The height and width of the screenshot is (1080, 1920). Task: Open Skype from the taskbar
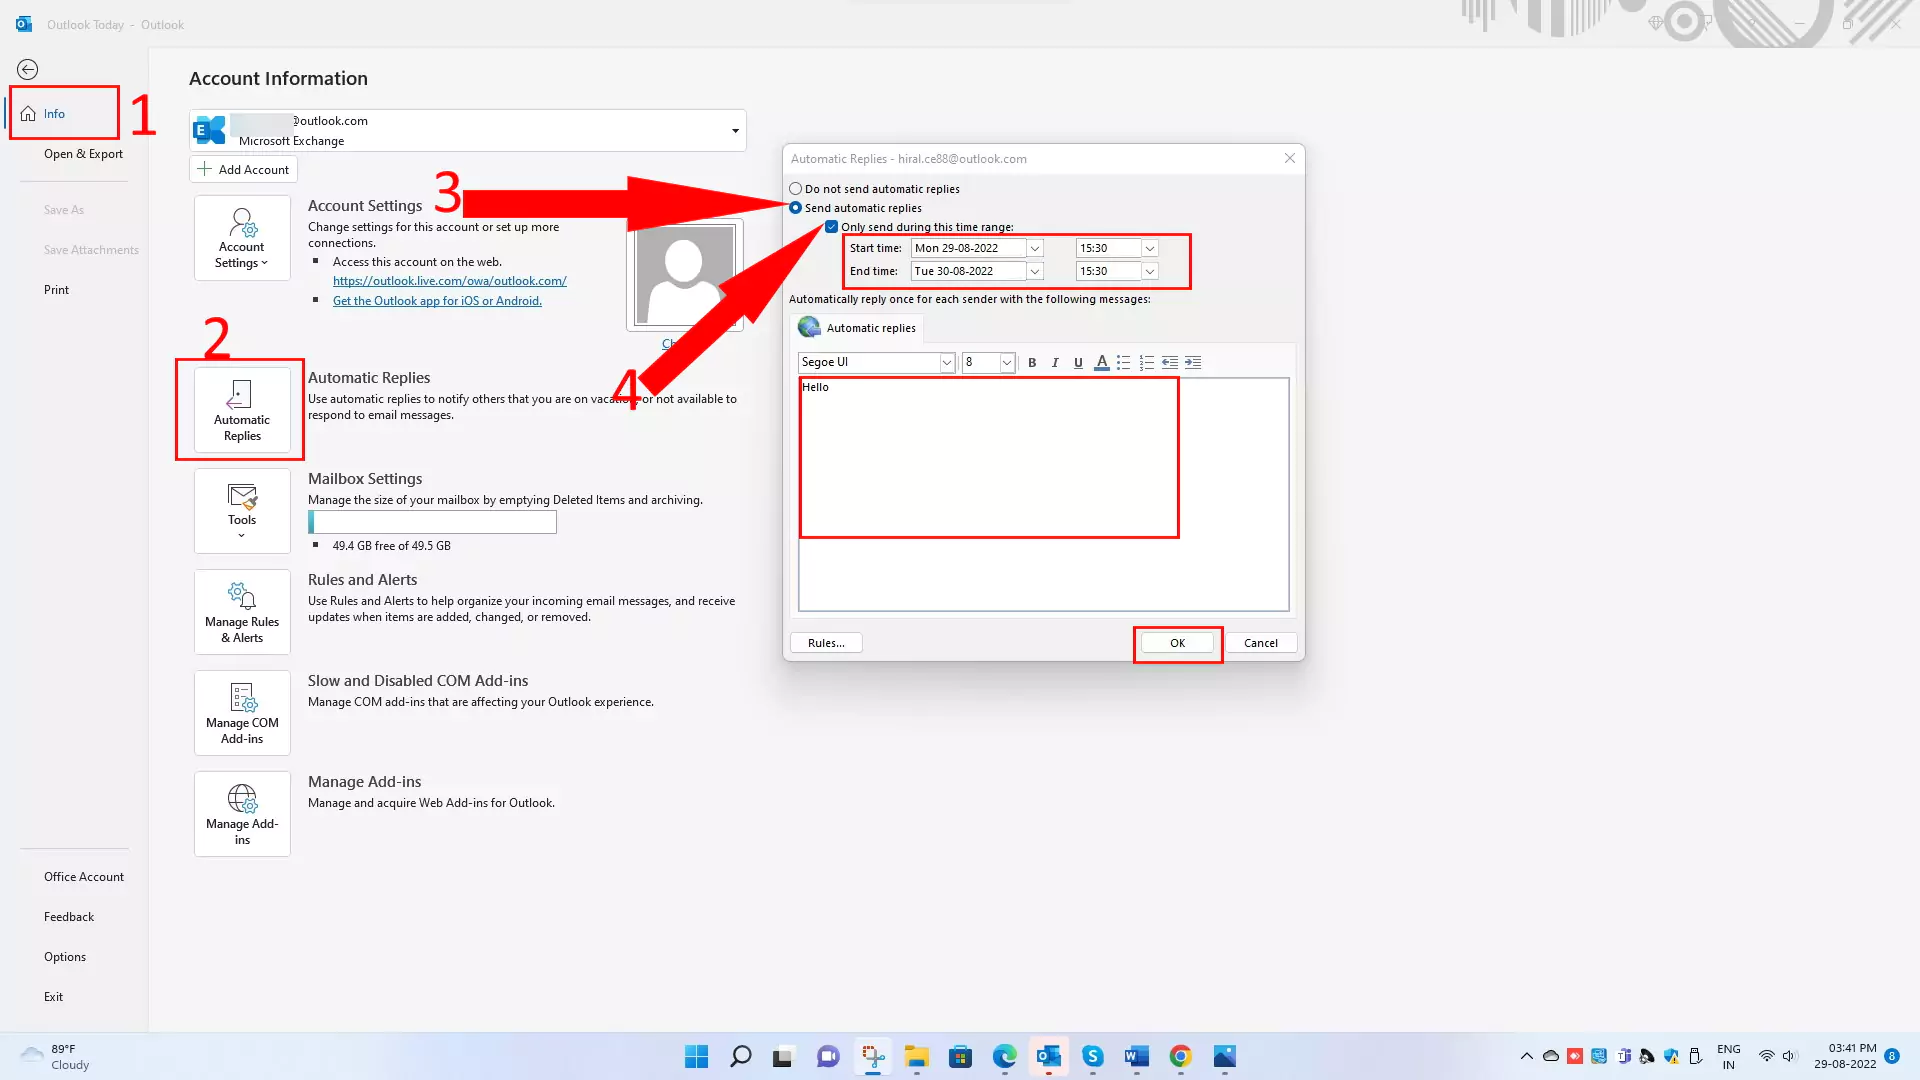click(1093, 1056)
